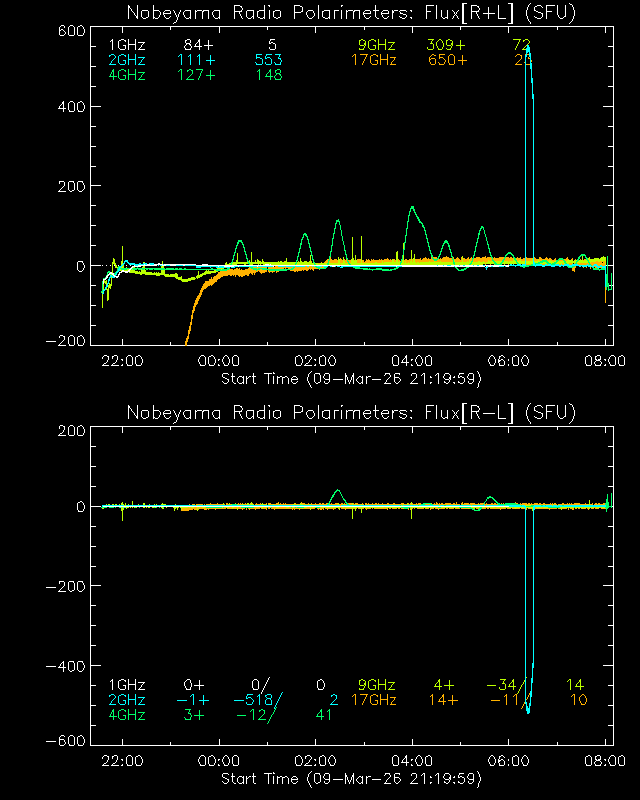Select the 1GHz legend label in top plot

[x=126, y=46]
